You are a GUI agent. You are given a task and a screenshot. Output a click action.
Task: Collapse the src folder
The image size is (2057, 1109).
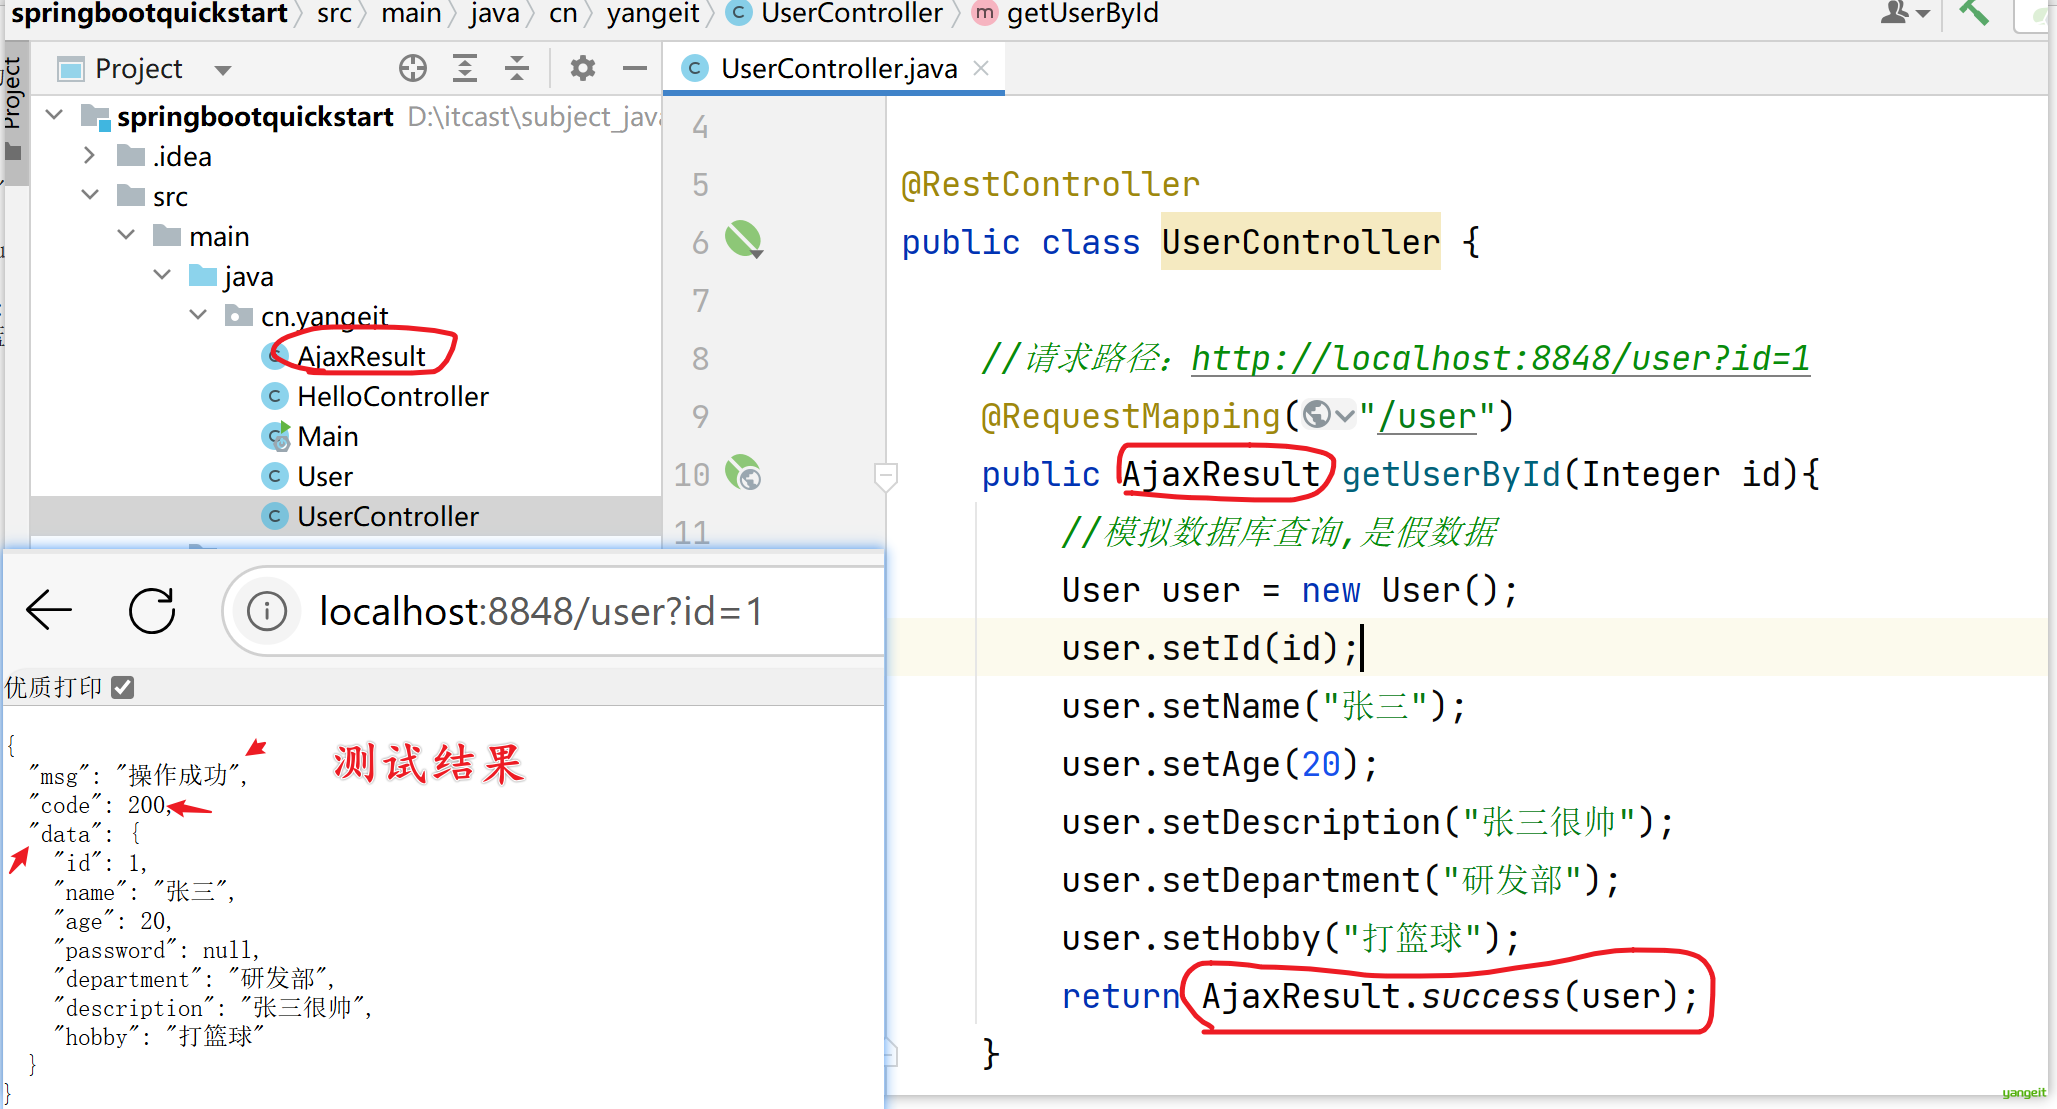tap(90, 195)
